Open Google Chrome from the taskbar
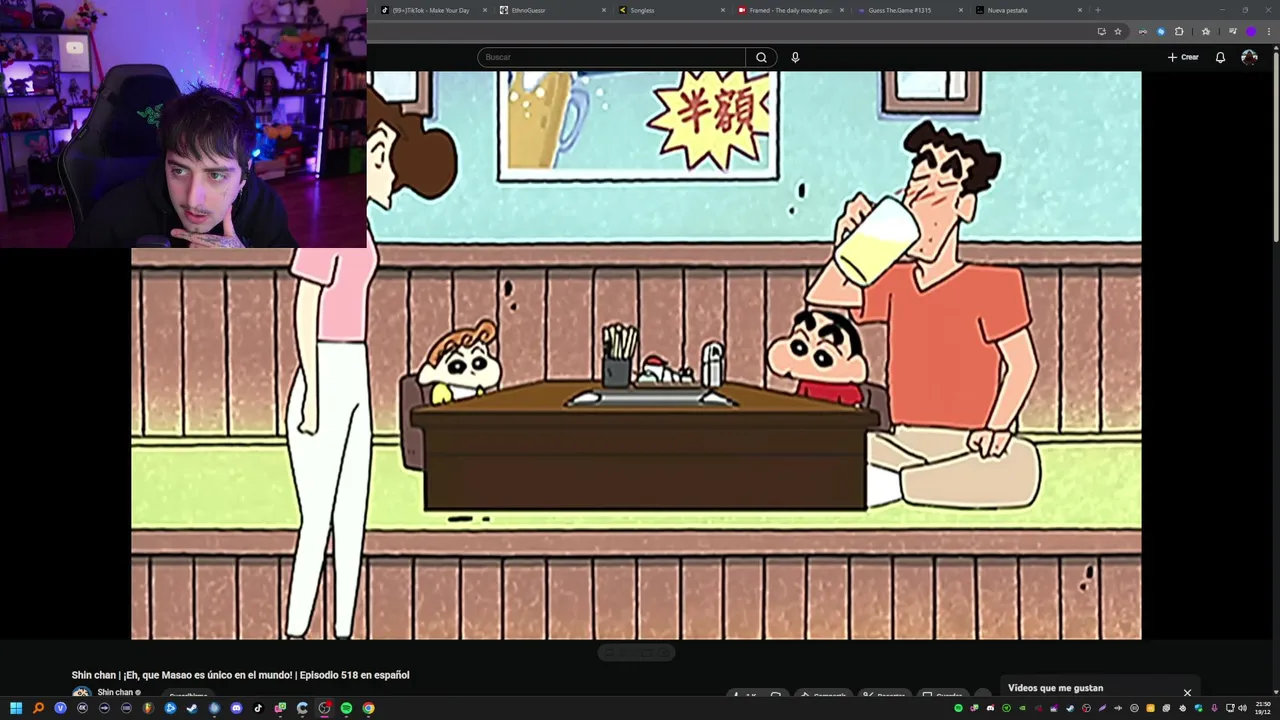The height and width of the screenshot is (720, 1280). (x=368, y=708)
